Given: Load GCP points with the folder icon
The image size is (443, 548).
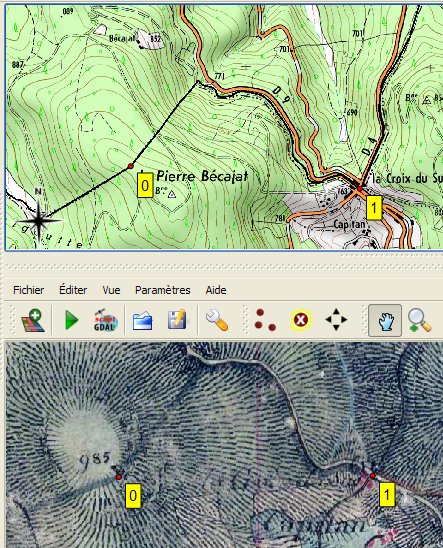Looking at the screenshot, I should [x=142, y=320].
